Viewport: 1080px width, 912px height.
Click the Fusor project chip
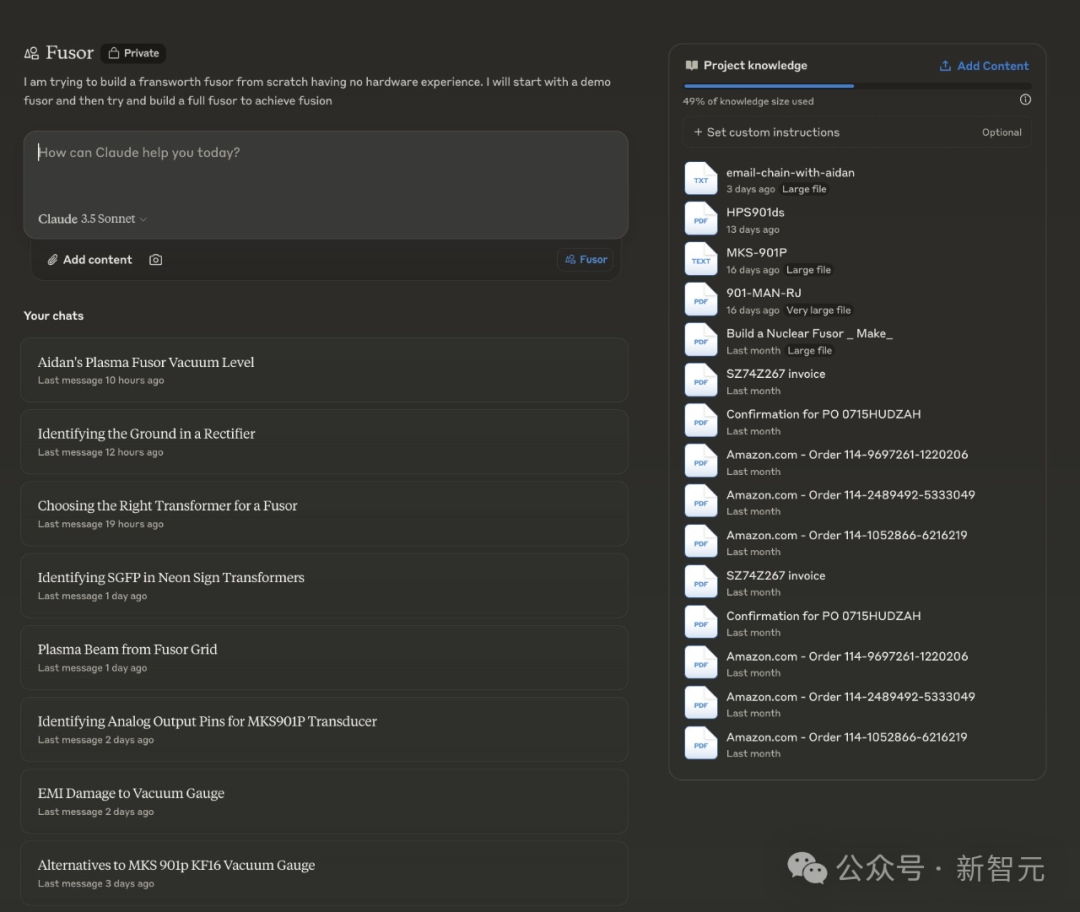pyautogui.click(x=585, y=260)
